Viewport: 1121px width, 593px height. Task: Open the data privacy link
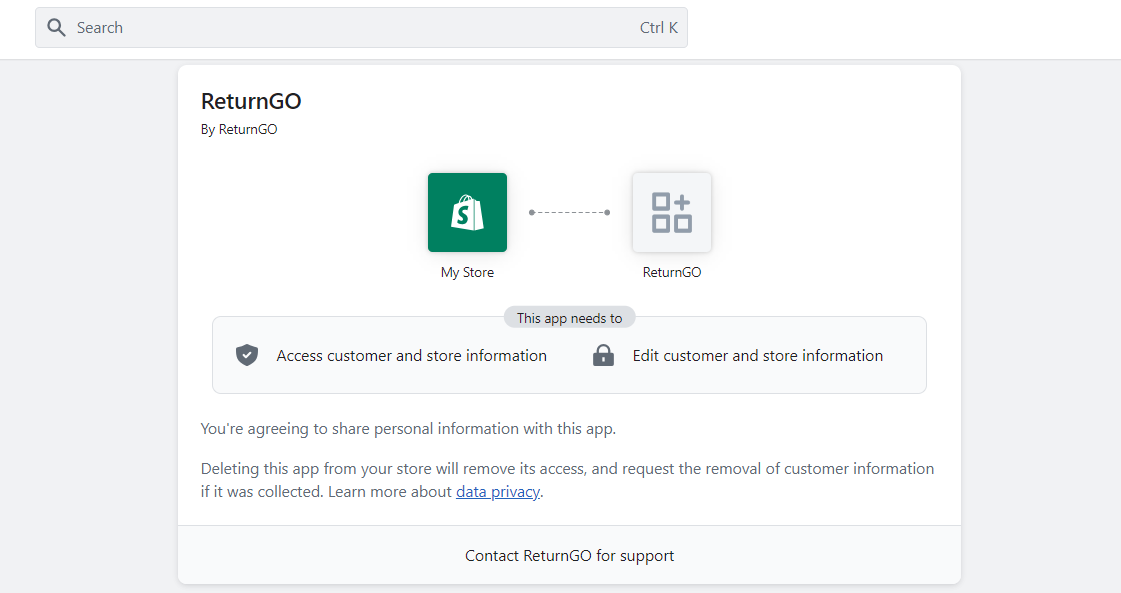[498, 492]
